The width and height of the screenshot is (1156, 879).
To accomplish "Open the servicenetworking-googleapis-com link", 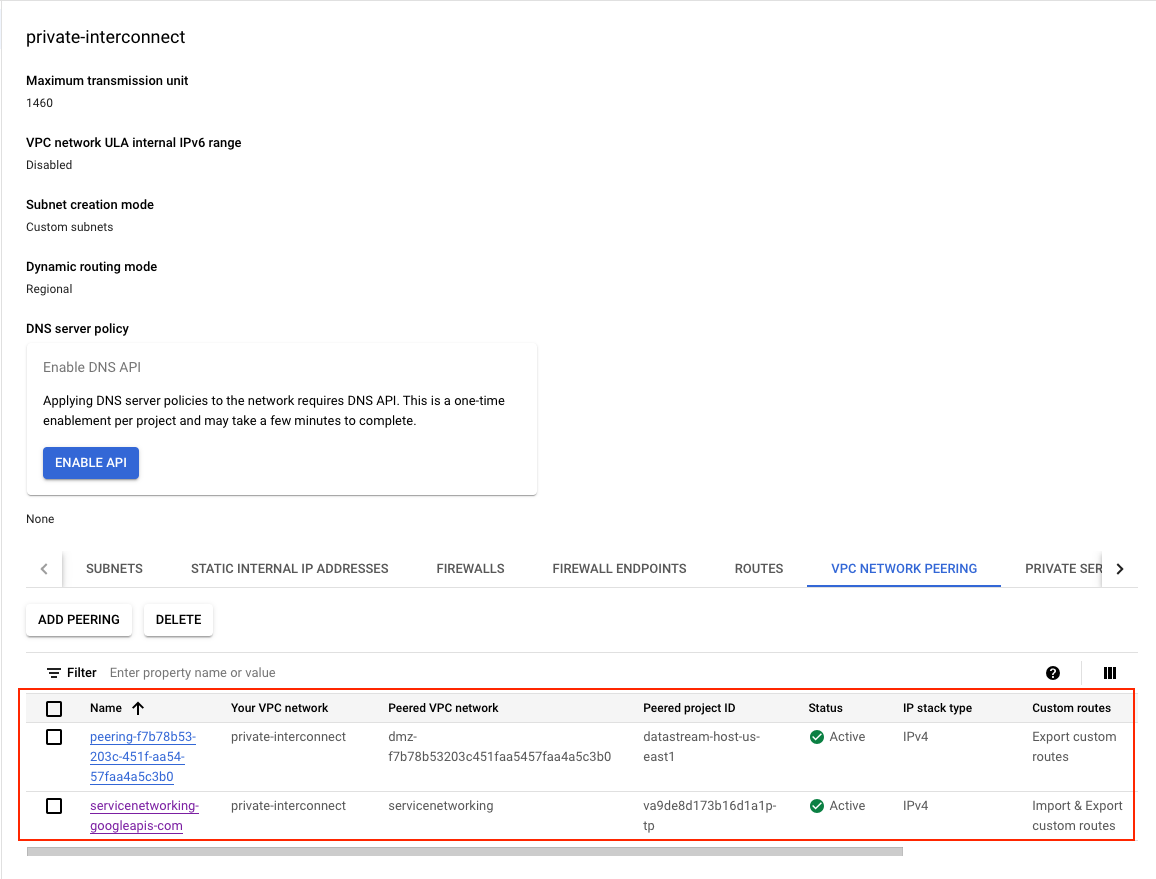I will point(144,815).
